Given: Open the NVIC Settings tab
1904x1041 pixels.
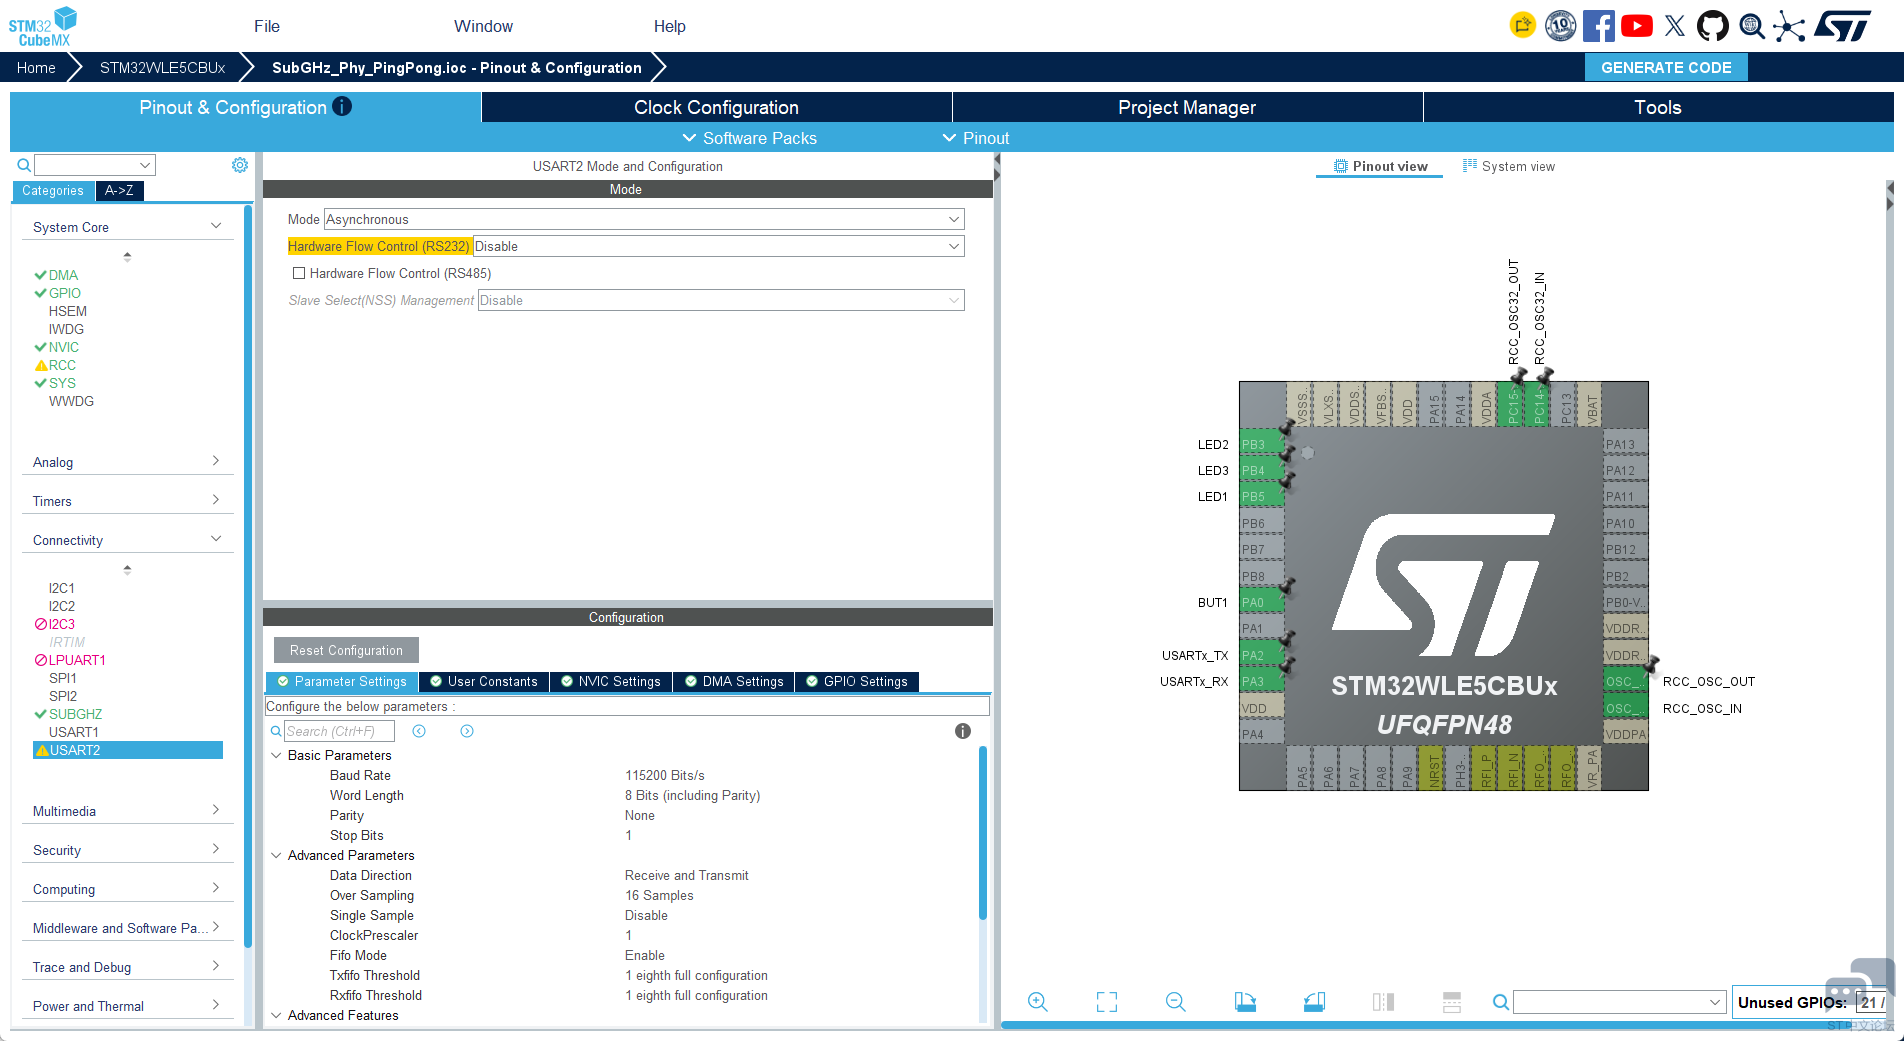Looking at the screenshot, I should pos(611,682).
